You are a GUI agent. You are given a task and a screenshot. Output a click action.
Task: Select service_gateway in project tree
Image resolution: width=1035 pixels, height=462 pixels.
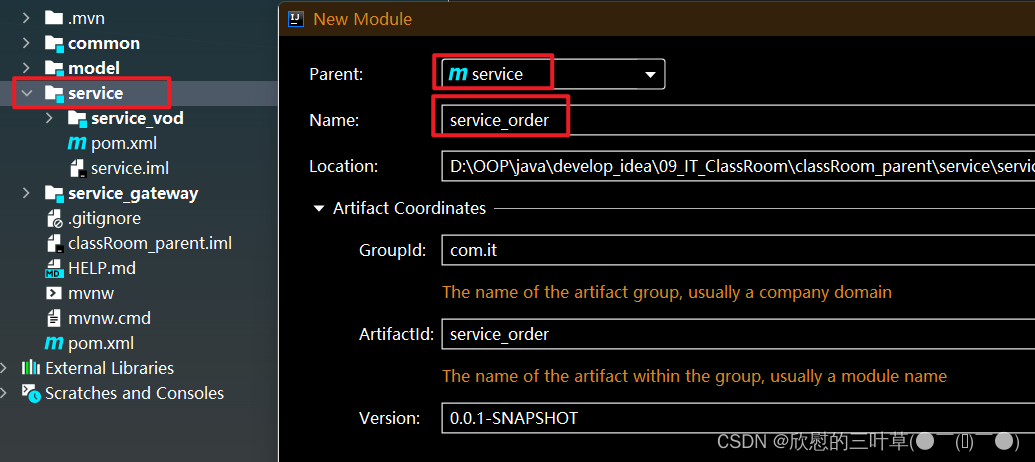coord(133,194)
